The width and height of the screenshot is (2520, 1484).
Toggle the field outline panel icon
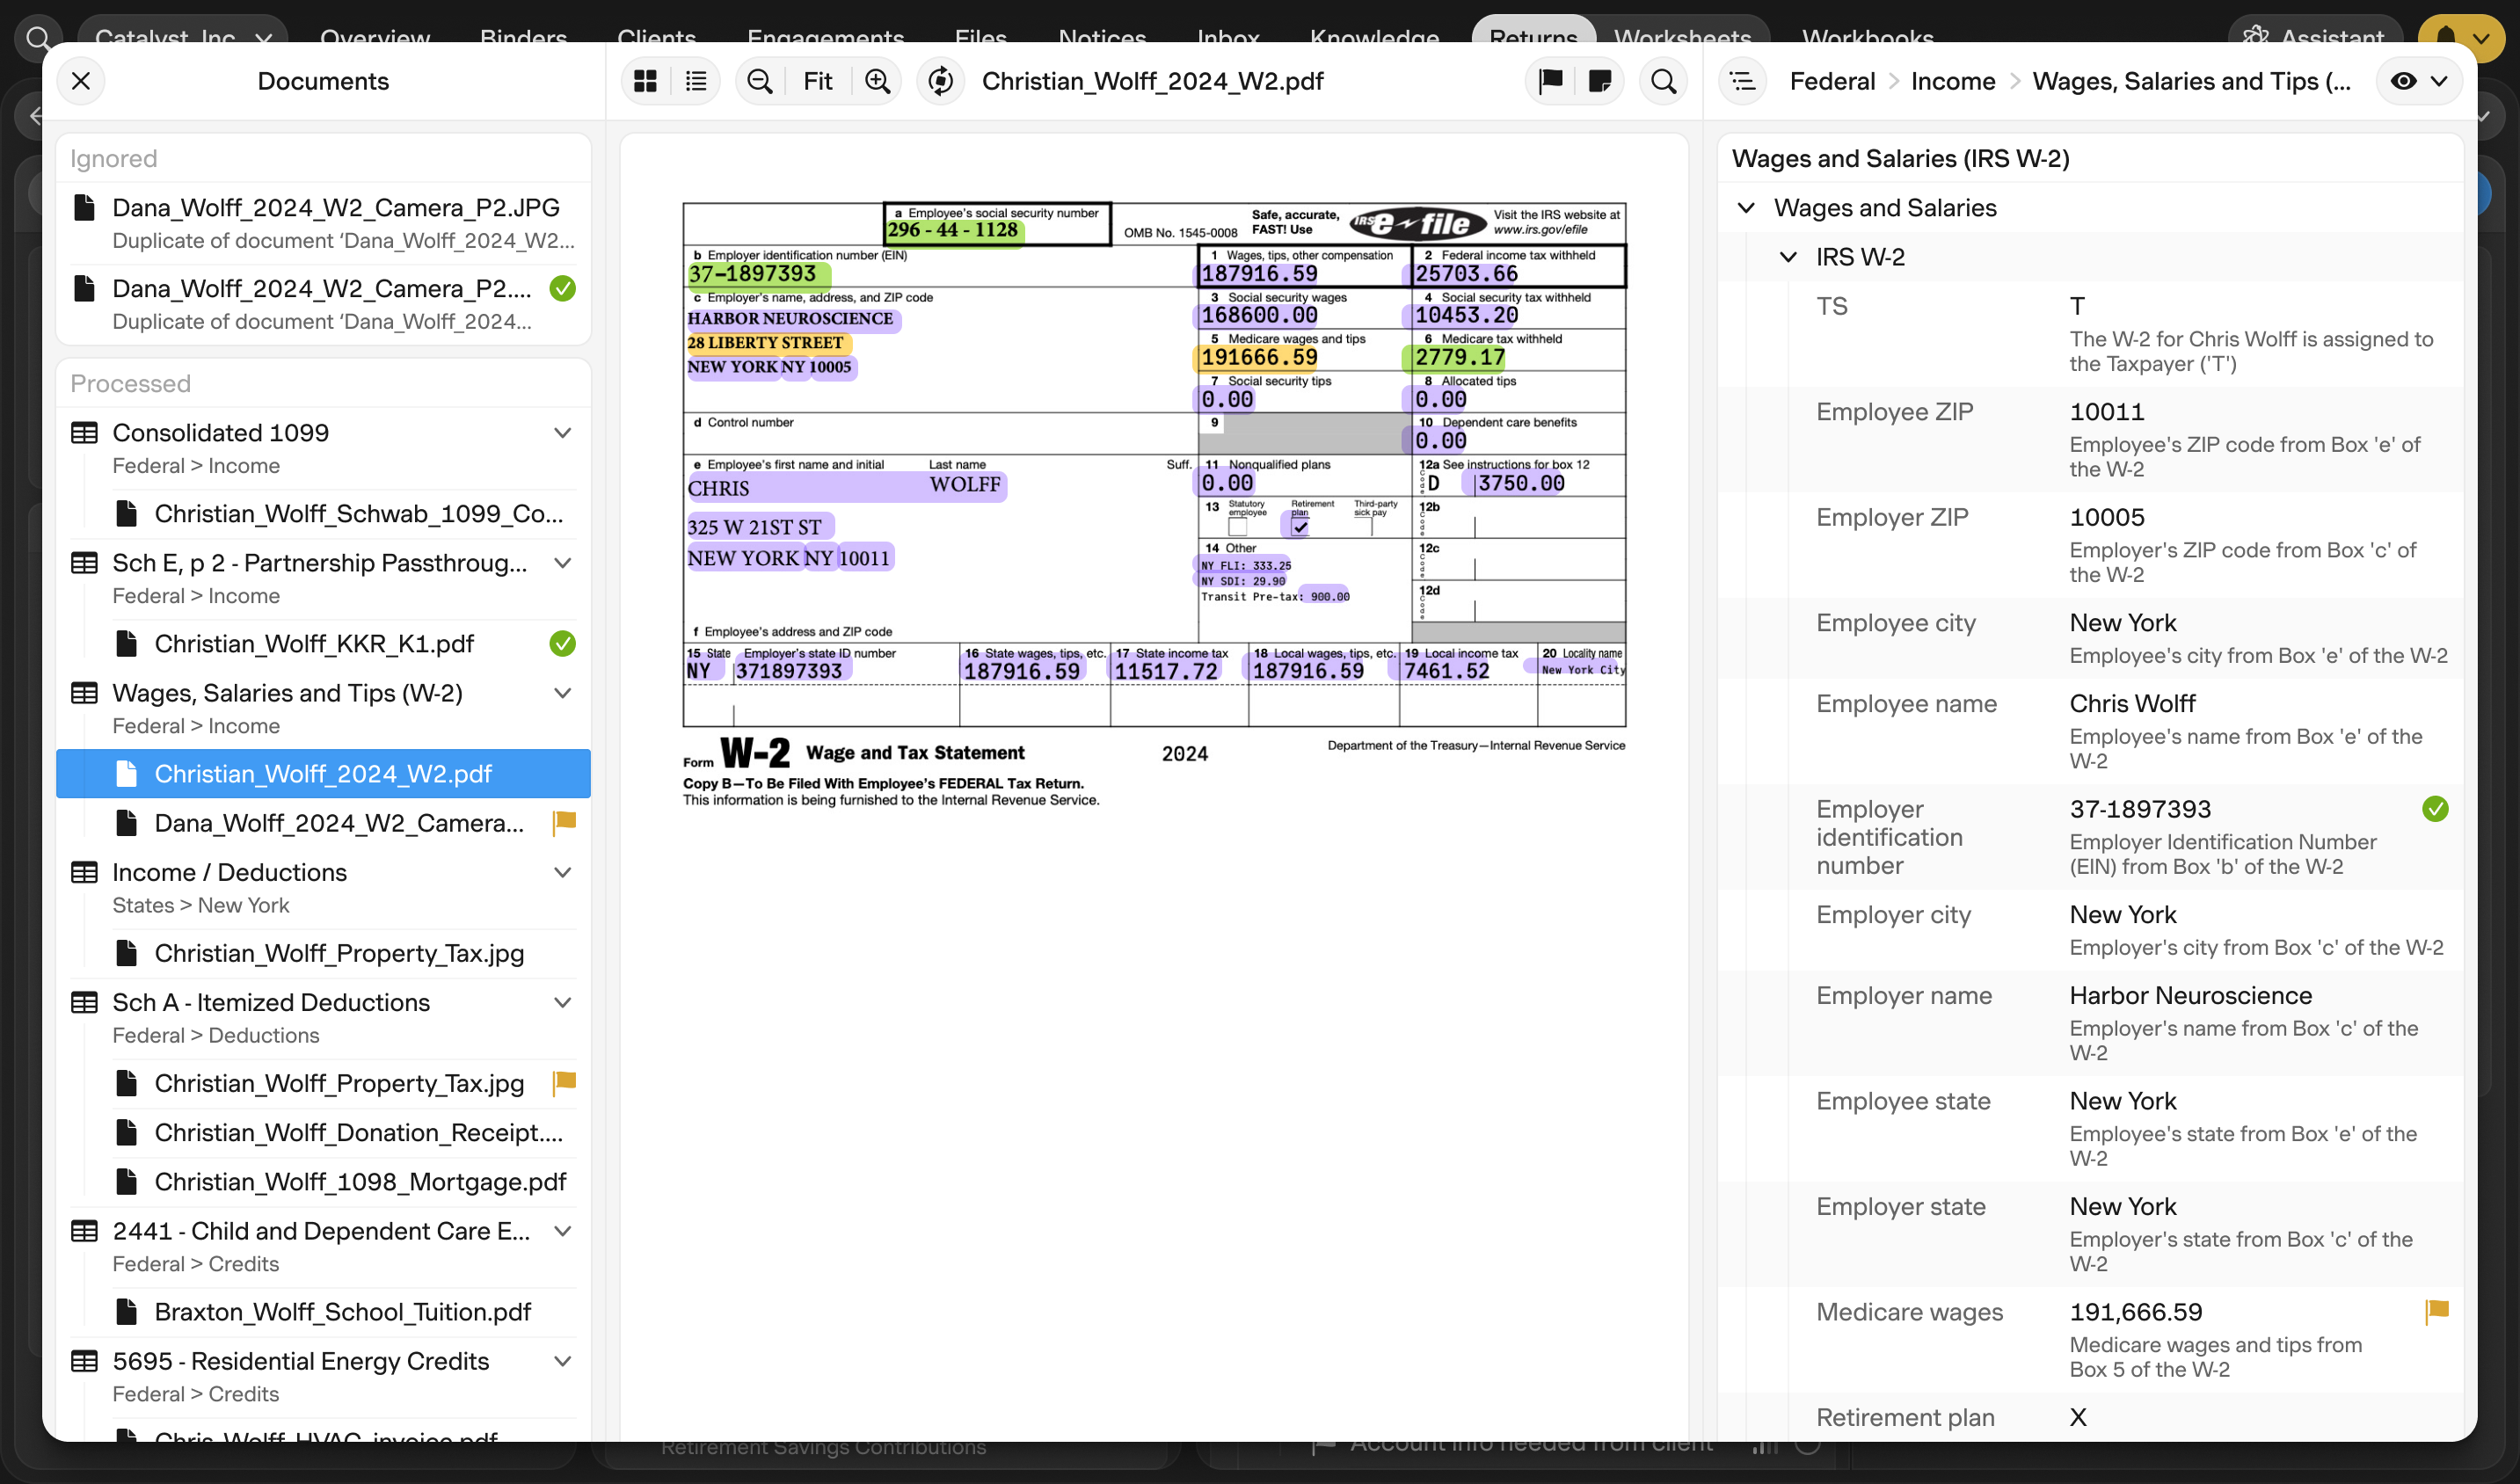click(x=1743, y=81)
